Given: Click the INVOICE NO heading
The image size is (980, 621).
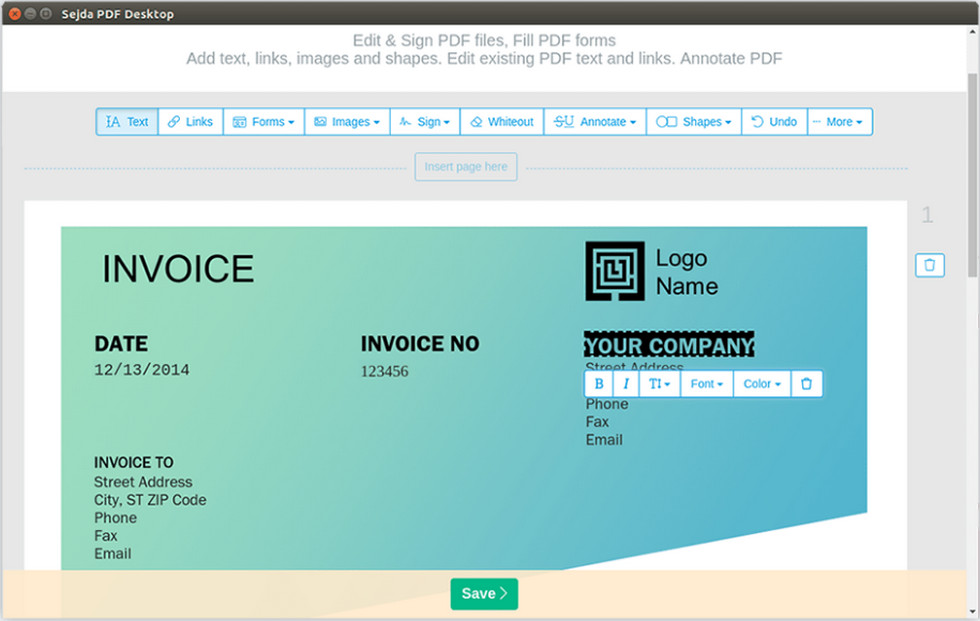Looking at the screenshot, I should click(x=420, y=344).
